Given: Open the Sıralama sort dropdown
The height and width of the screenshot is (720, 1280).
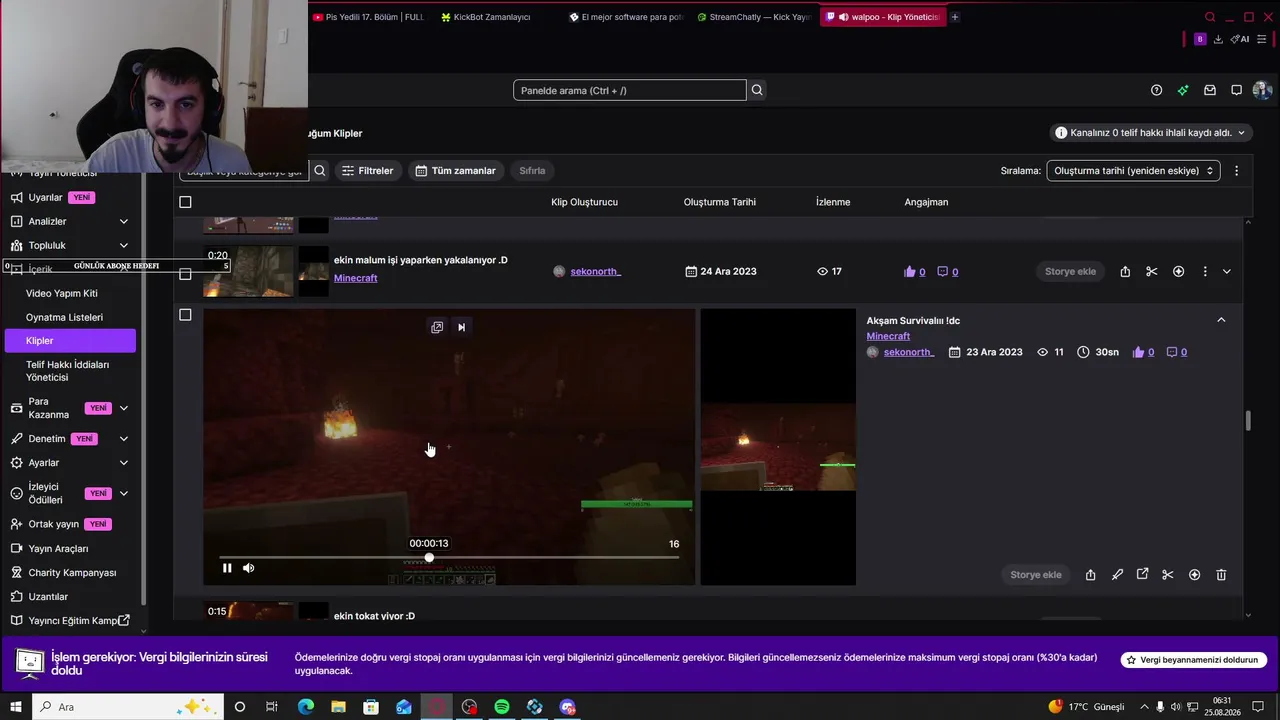Looking at the screenshot, I should pyautogui.click(x=1133, y=171).
